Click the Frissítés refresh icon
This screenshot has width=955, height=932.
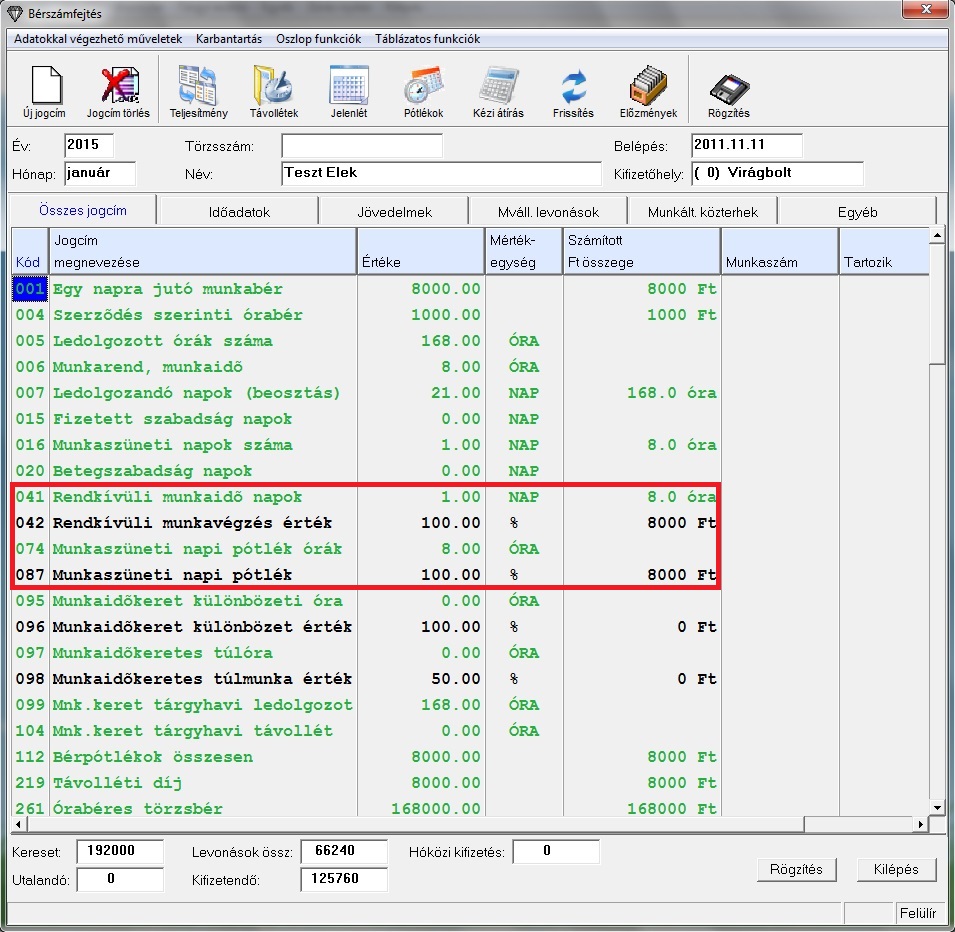pos(573,86)
